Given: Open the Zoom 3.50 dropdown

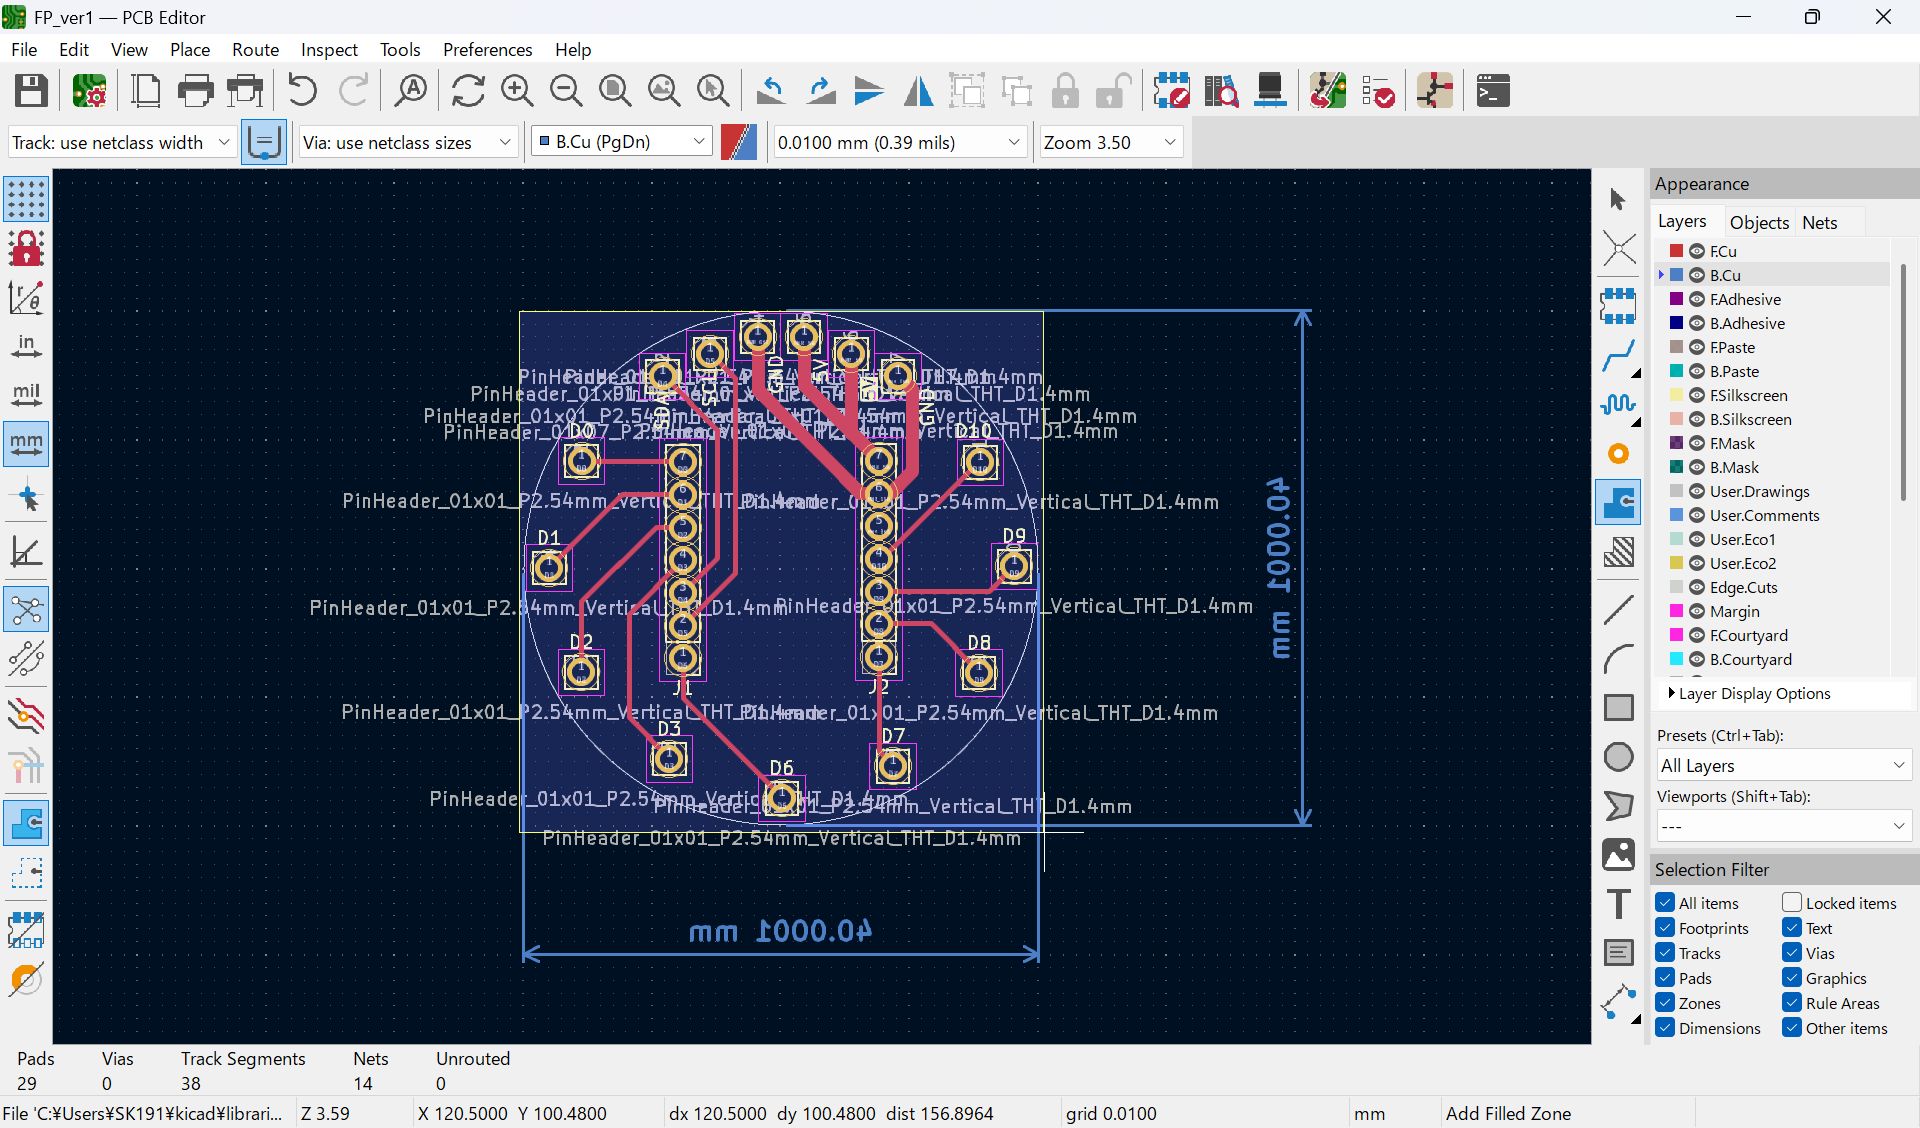Looking at the screenshot, I should tap(1111, 142).
